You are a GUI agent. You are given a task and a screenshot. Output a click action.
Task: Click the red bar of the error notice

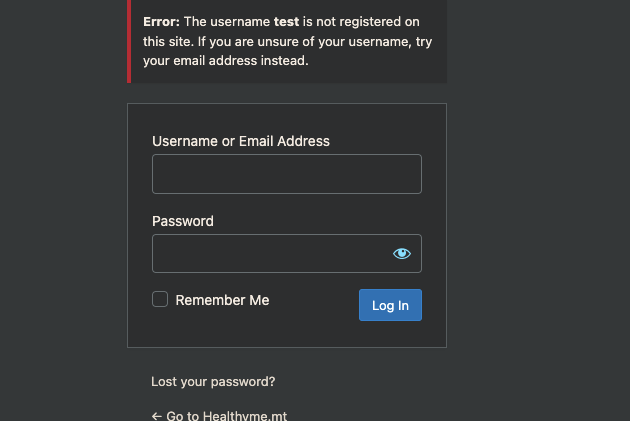(129, 41)
